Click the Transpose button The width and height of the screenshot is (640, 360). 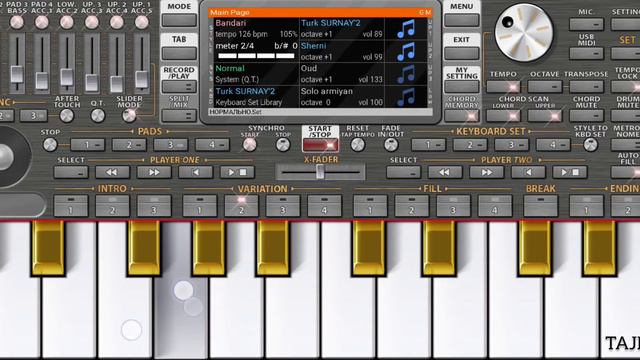587,87
